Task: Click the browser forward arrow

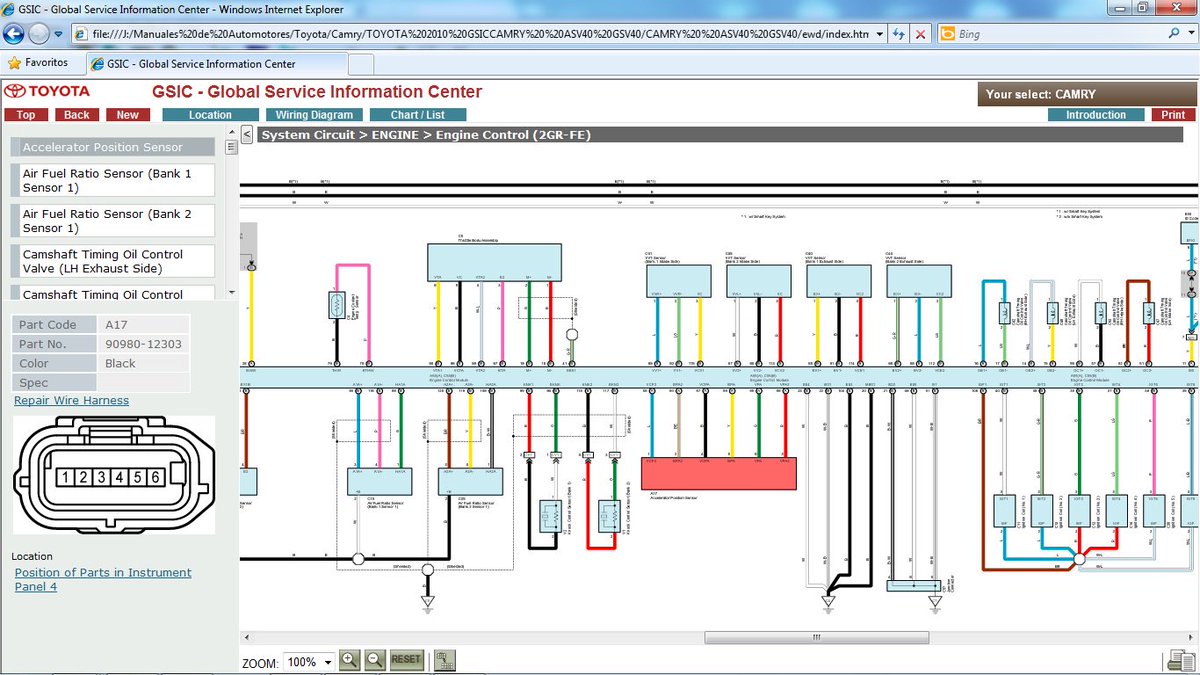Action: pos(39,33)
